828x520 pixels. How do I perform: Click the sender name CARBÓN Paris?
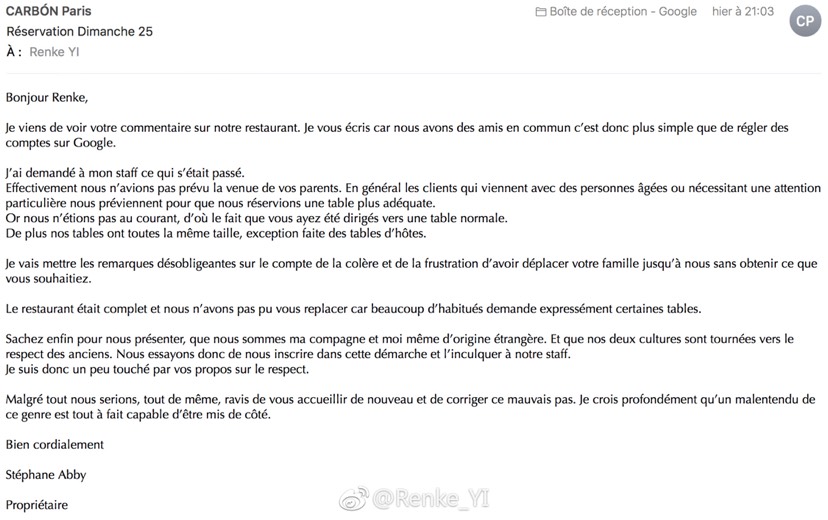point(49,11)
